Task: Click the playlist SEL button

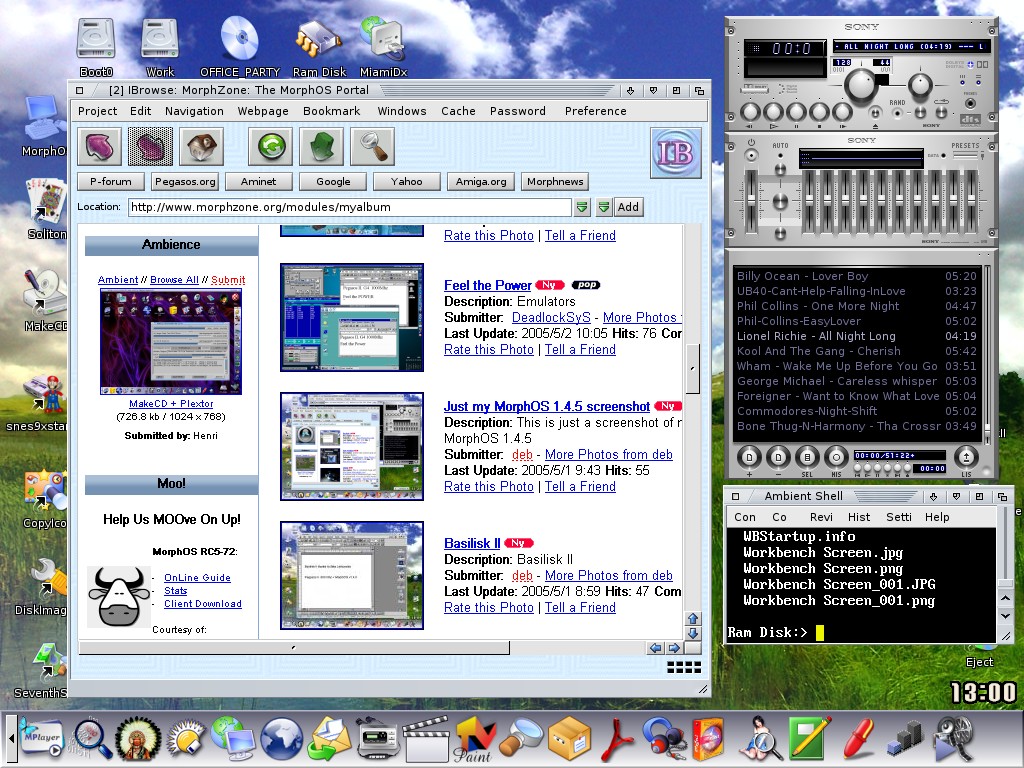Action: (x=807, y=457)
